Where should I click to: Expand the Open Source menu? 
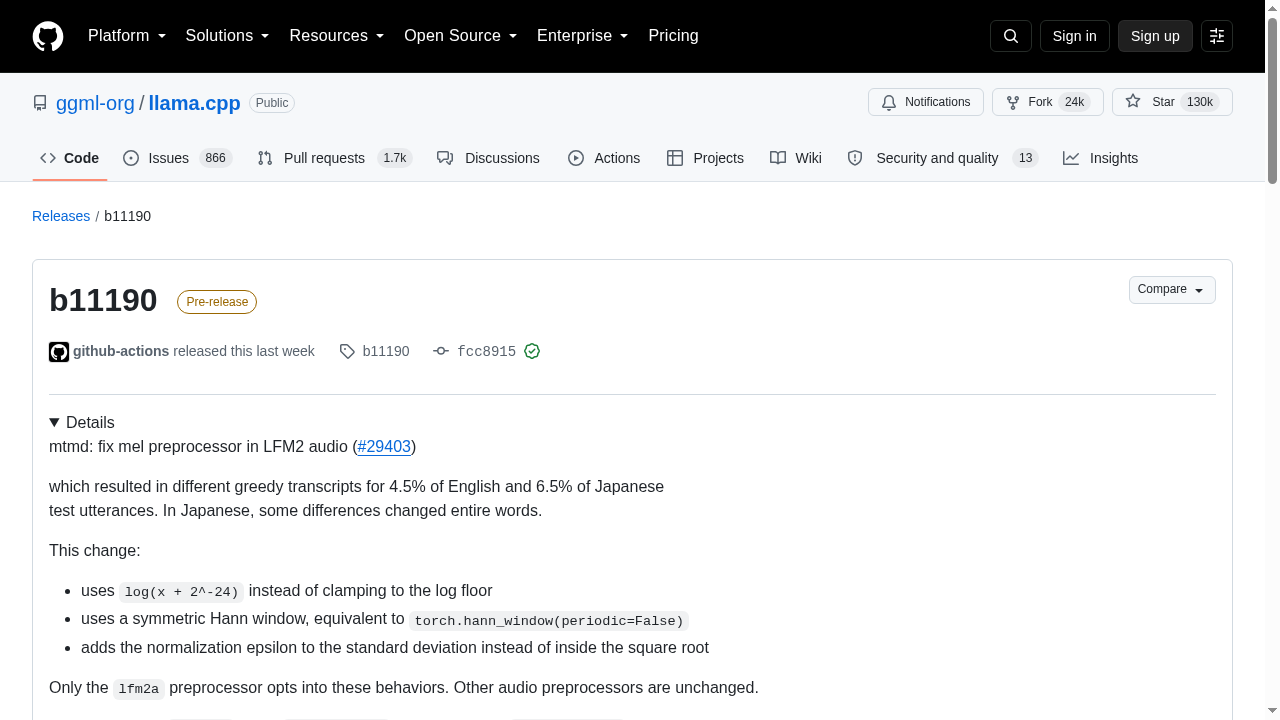[x=460, y=36]
